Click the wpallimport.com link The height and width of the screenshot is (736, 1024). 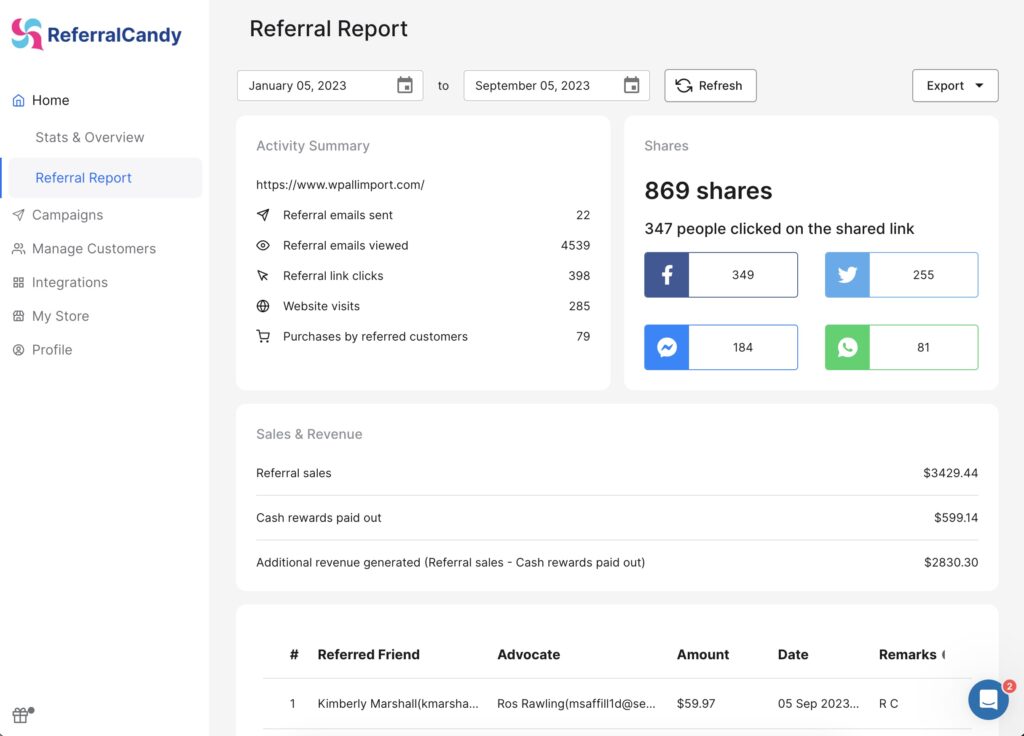pos(340,184)
